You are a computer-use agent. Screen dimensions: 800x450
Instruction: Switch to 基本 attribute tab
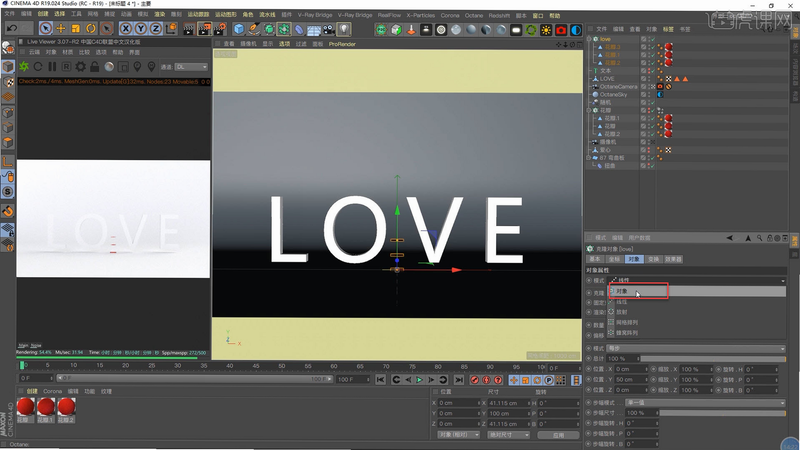click(595, 259)
